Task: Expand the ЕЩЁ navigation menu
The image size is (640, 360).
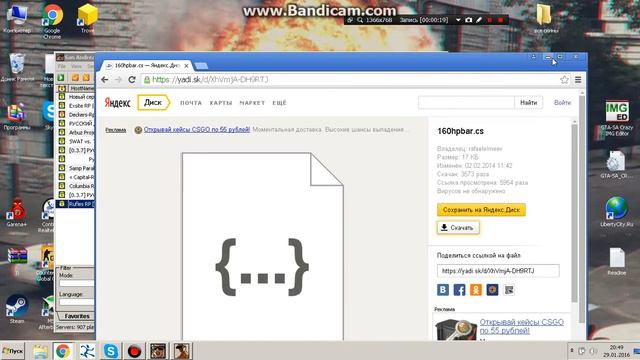Action: [280, 103]
